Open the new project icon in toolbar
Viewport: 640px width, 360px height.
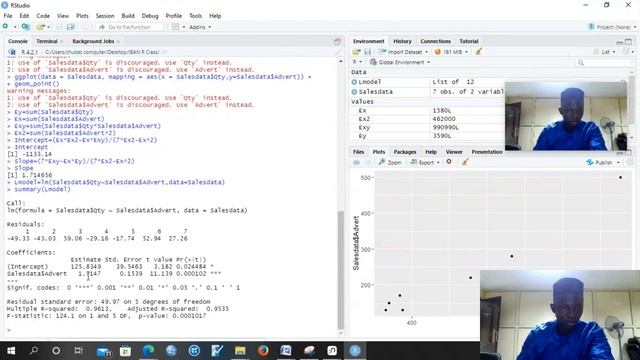coord(25,27)
